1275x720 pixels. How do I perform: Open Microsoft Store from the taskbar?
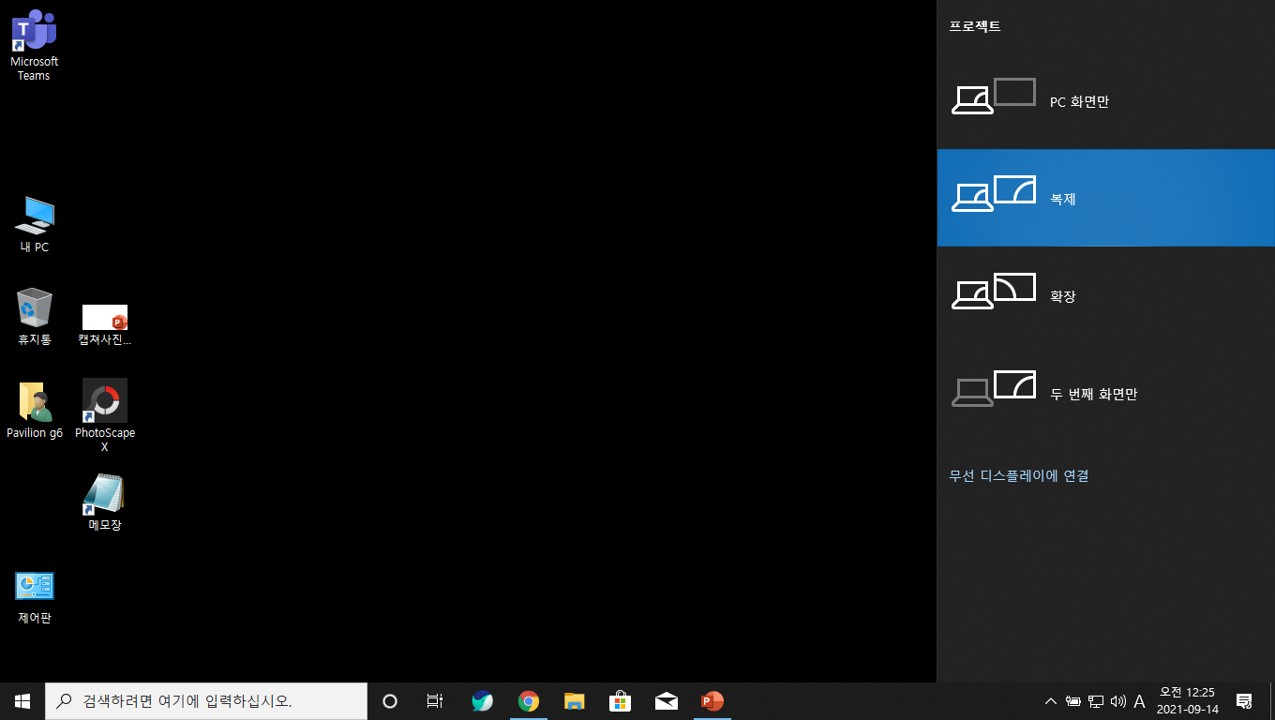[620, 701]
